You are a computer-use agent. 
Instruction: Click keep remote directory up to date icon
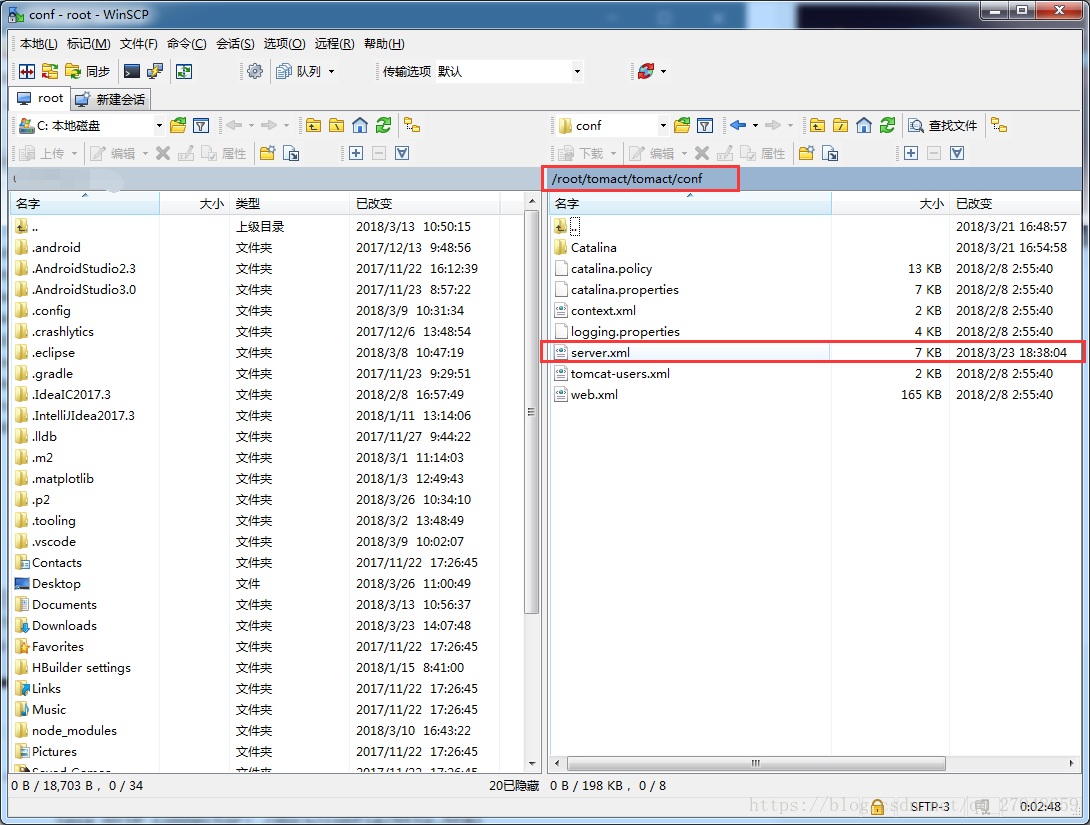(x=184, y=71)
